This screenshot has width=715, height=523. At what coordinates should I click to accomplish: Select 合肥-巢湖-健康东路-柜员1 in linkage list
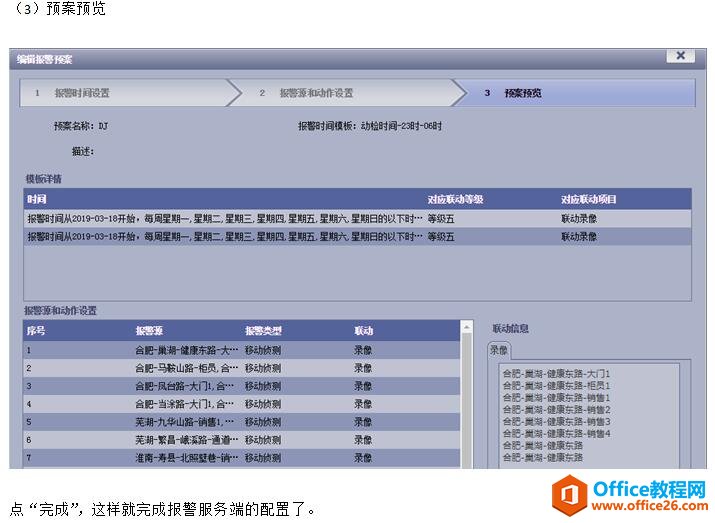pyautogui.click(x=556, y=386)
